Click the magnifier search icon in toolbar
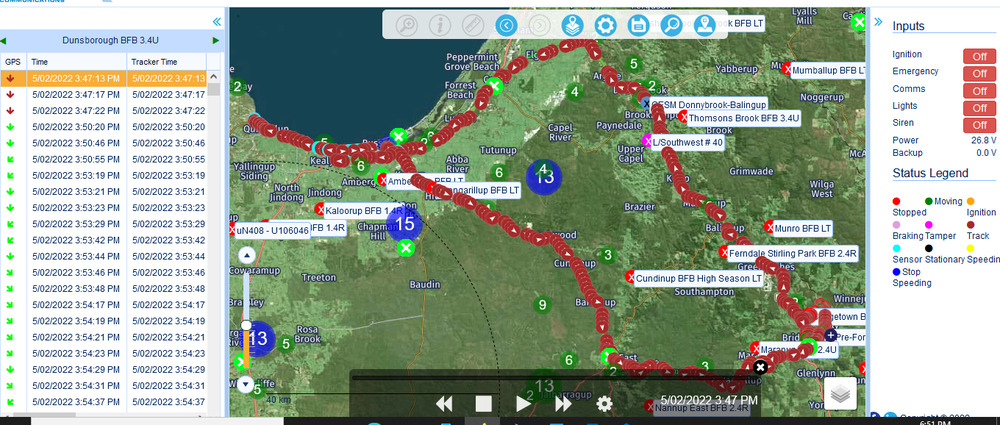This screenshot has width=1000, height=425. click(x=670, y=25)
